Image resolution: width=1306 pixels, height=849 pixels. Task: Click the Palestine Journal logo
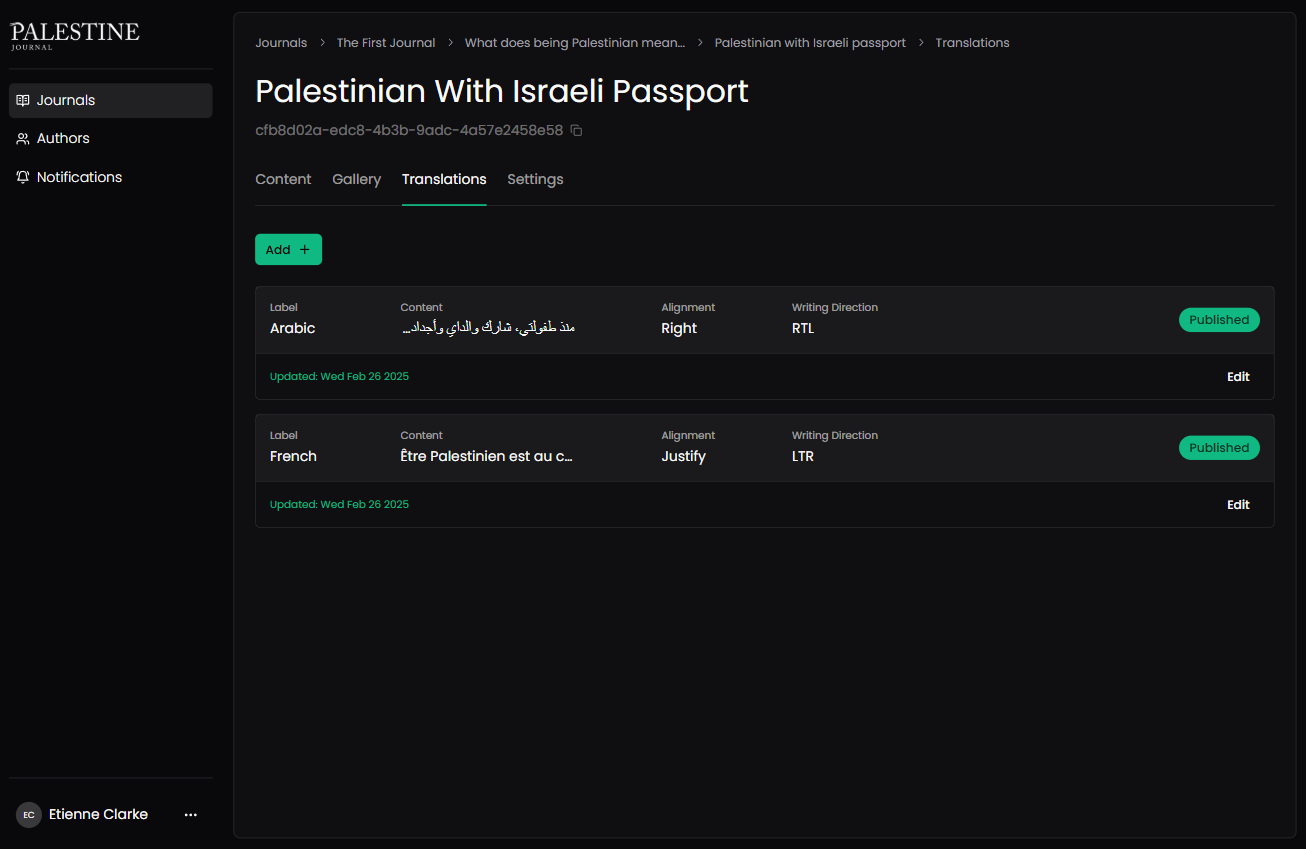75,35
